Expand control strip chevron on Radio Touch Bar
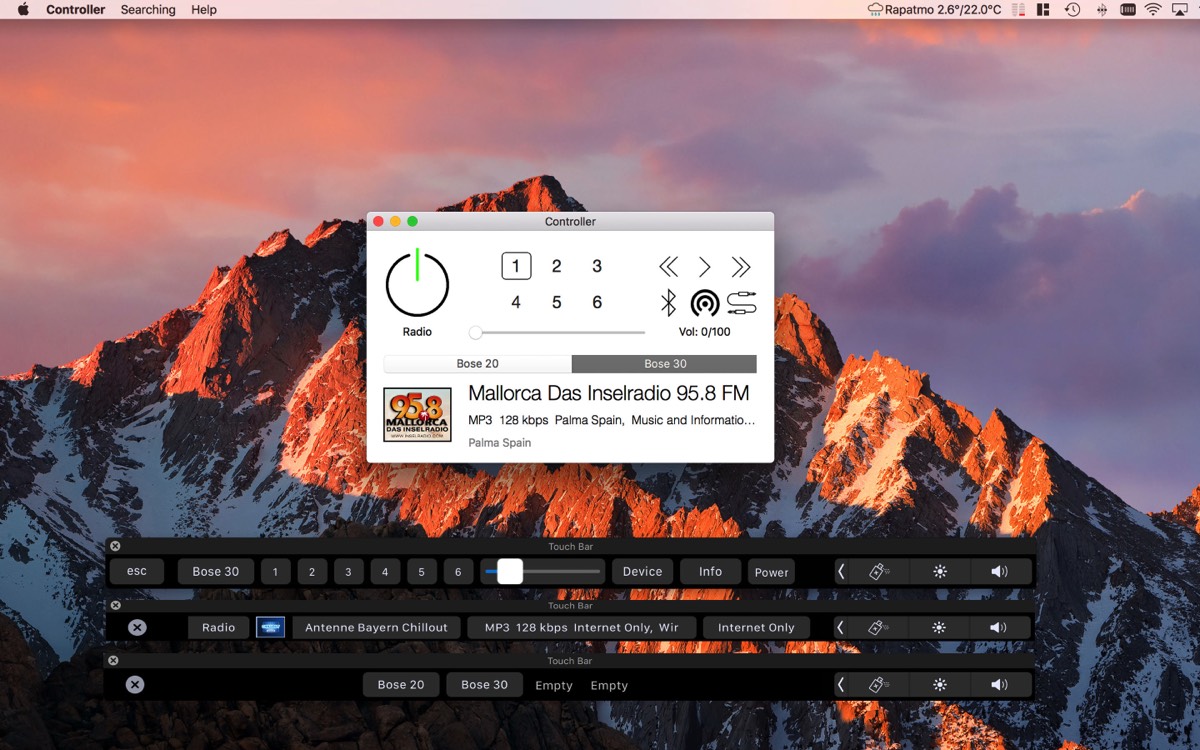 tap(842, 627)
